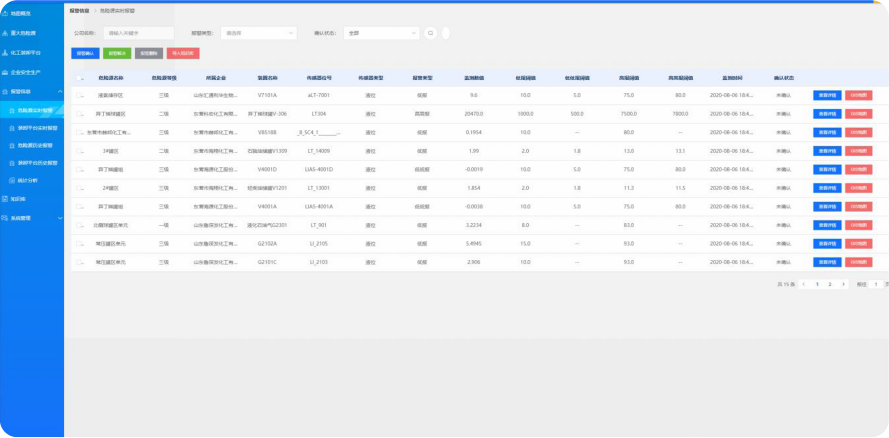Click the 统计分析 chart icon in sidebar
The height and width of the screenshot is (438, 889).
(12, 180)
